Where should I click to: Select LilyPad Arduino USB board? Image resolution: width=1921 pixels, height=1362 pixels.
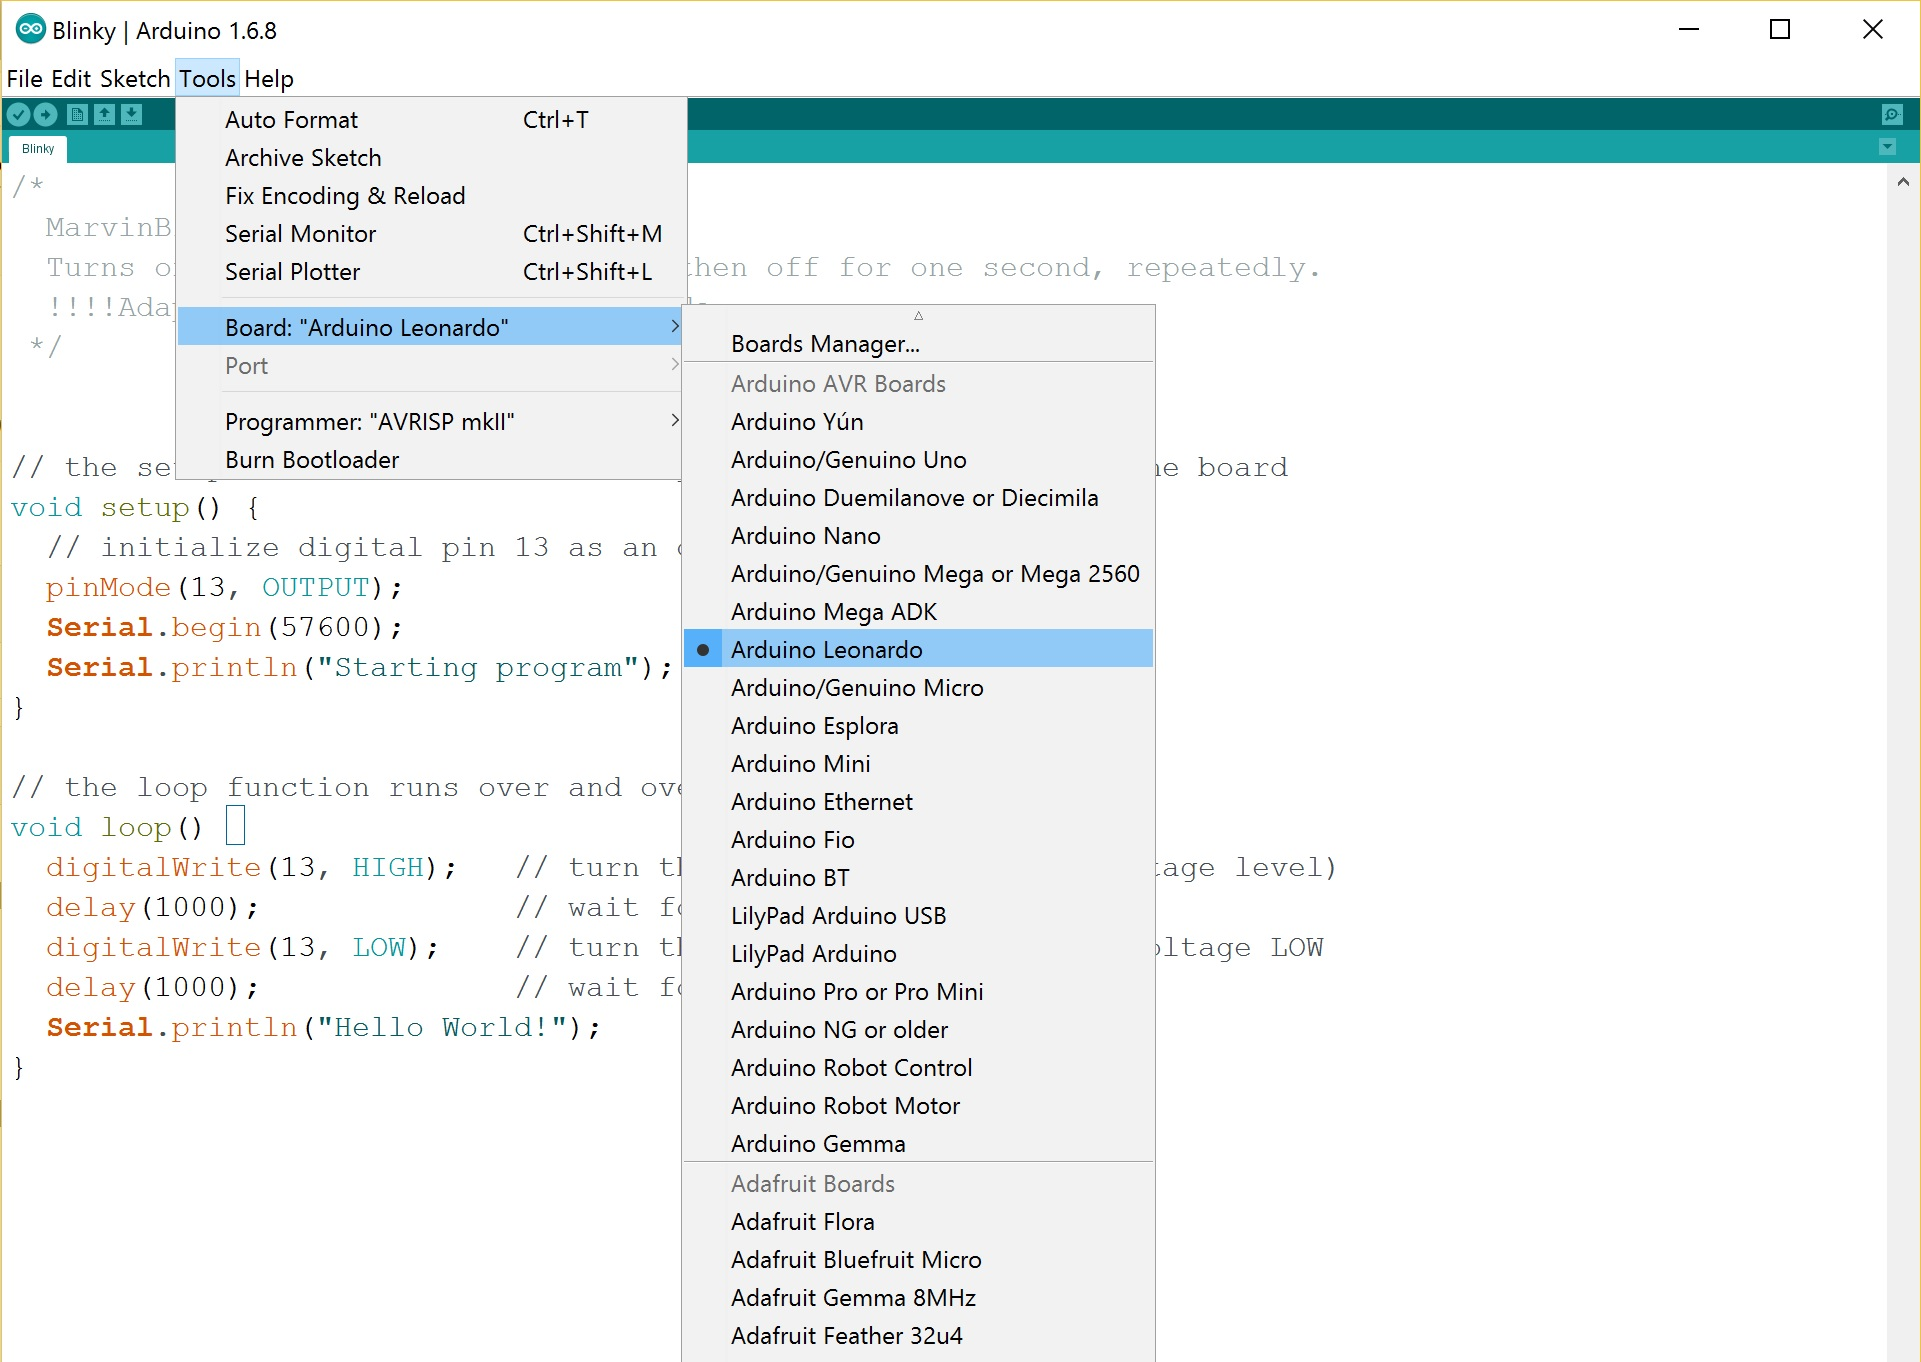coord(918,916)
